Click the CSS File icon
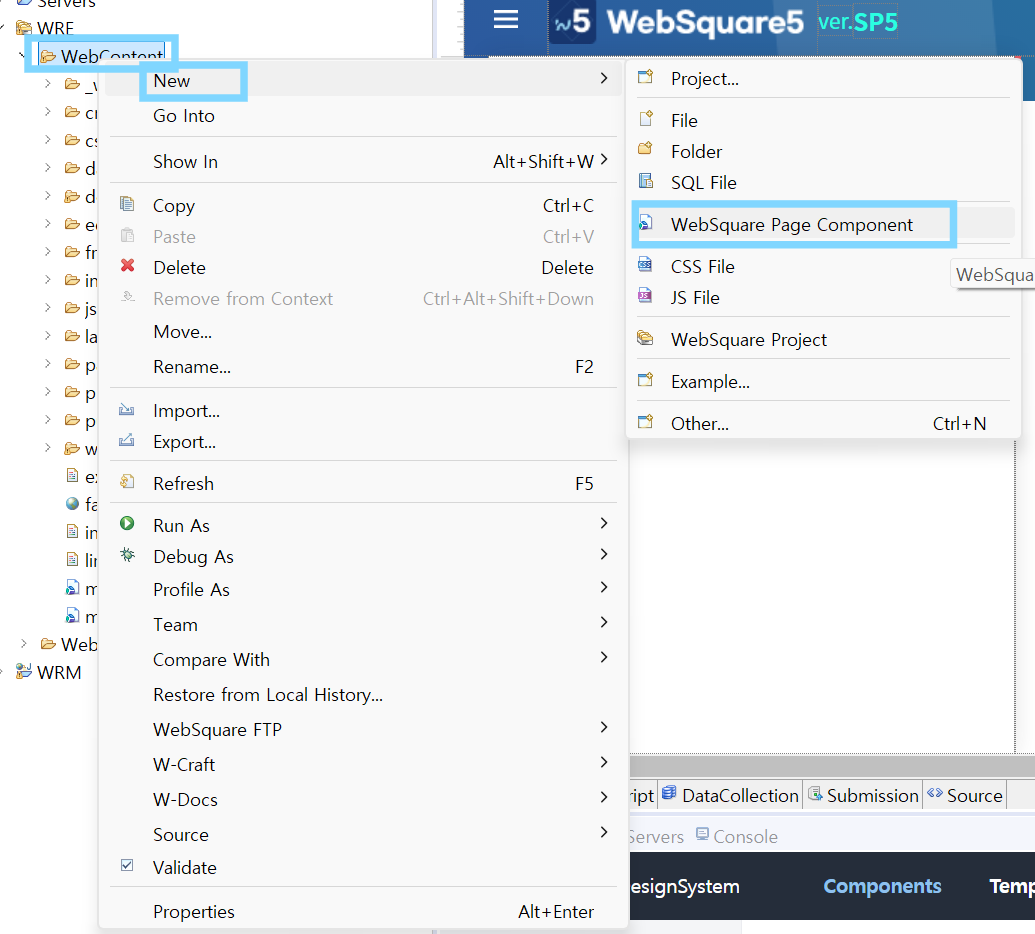The height and width of the screenshot is (934, 1035). pyautogui.click(x=646, y=265)
